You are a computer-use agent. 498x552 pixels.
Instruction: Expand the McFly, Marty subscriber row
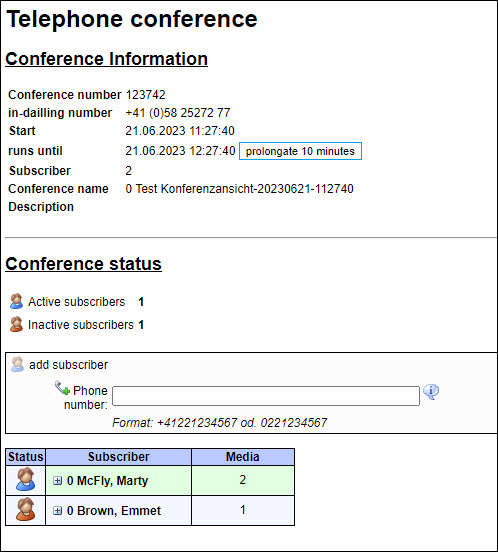click(x=57, y=481)
